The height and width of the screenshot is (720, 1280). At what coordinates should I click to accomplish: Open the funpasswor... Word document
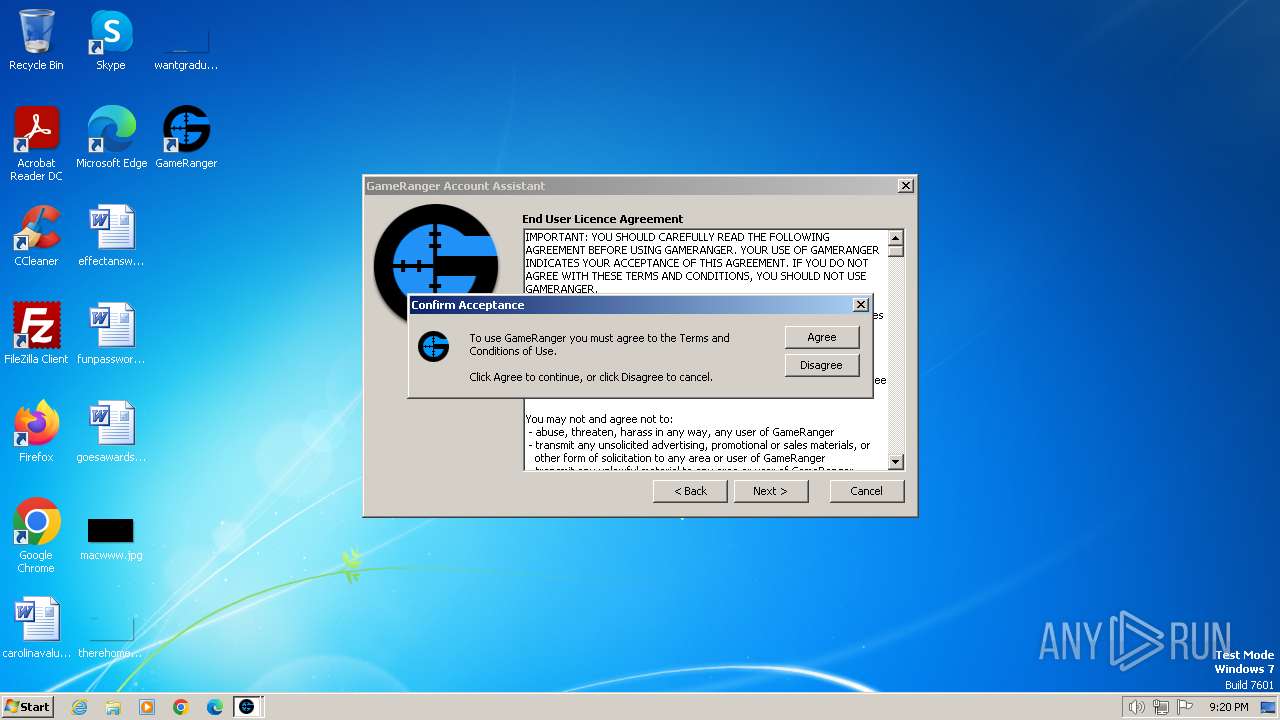pos(111,333)
